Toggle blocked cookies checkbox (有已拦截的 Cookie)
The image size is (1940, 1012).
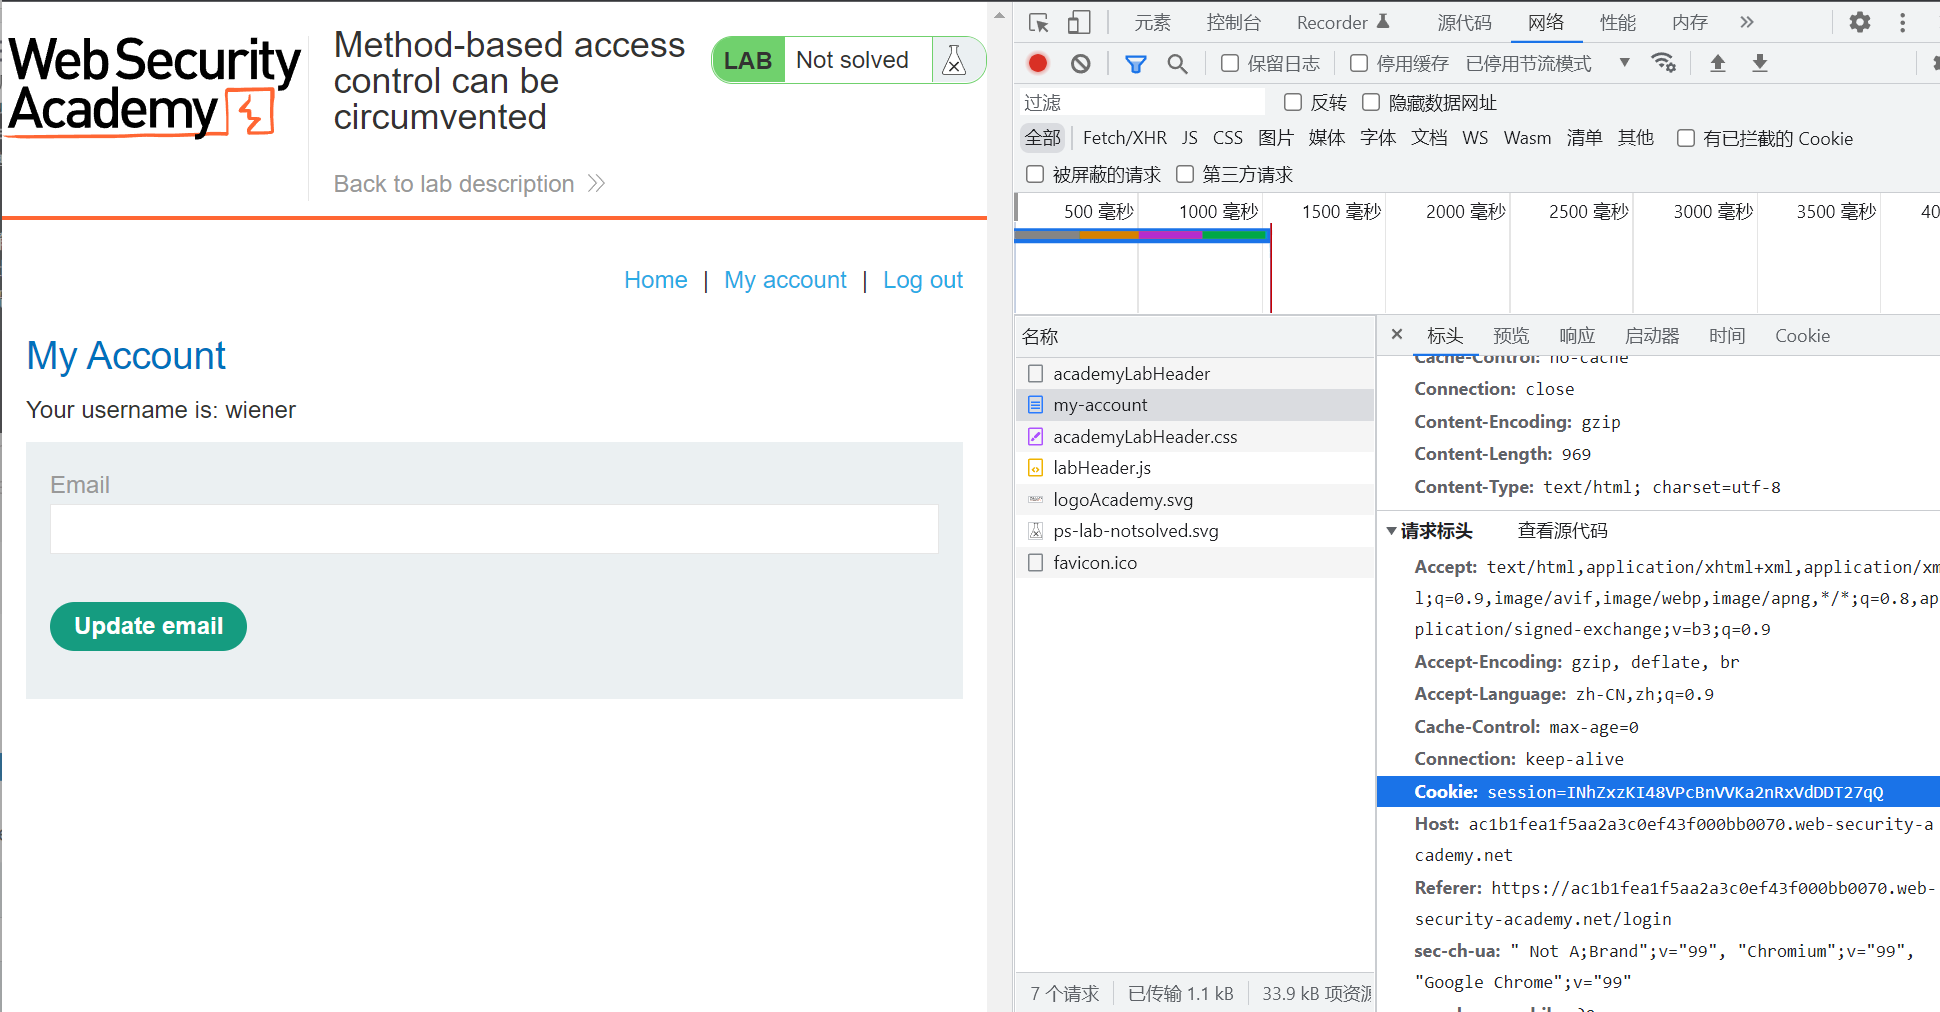1686,138
